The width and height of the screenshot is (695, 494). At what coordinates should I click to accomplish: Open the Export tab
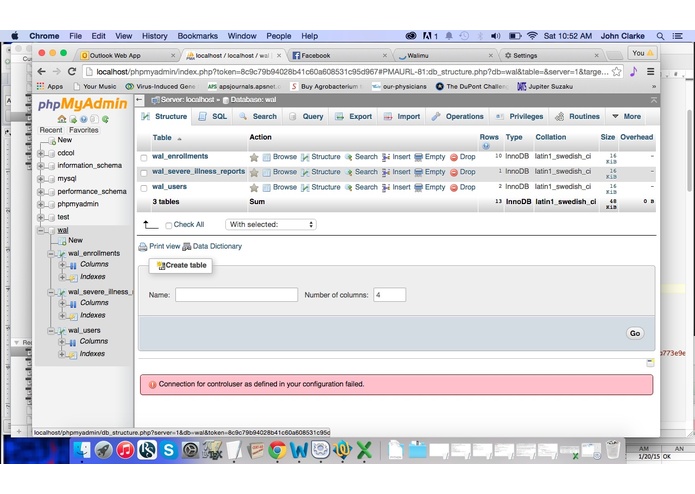354,117
